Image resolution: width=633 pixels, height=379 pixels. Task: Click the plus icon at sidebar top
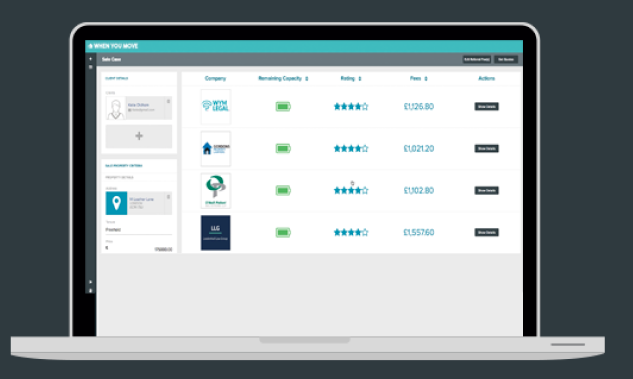point(90,59)
